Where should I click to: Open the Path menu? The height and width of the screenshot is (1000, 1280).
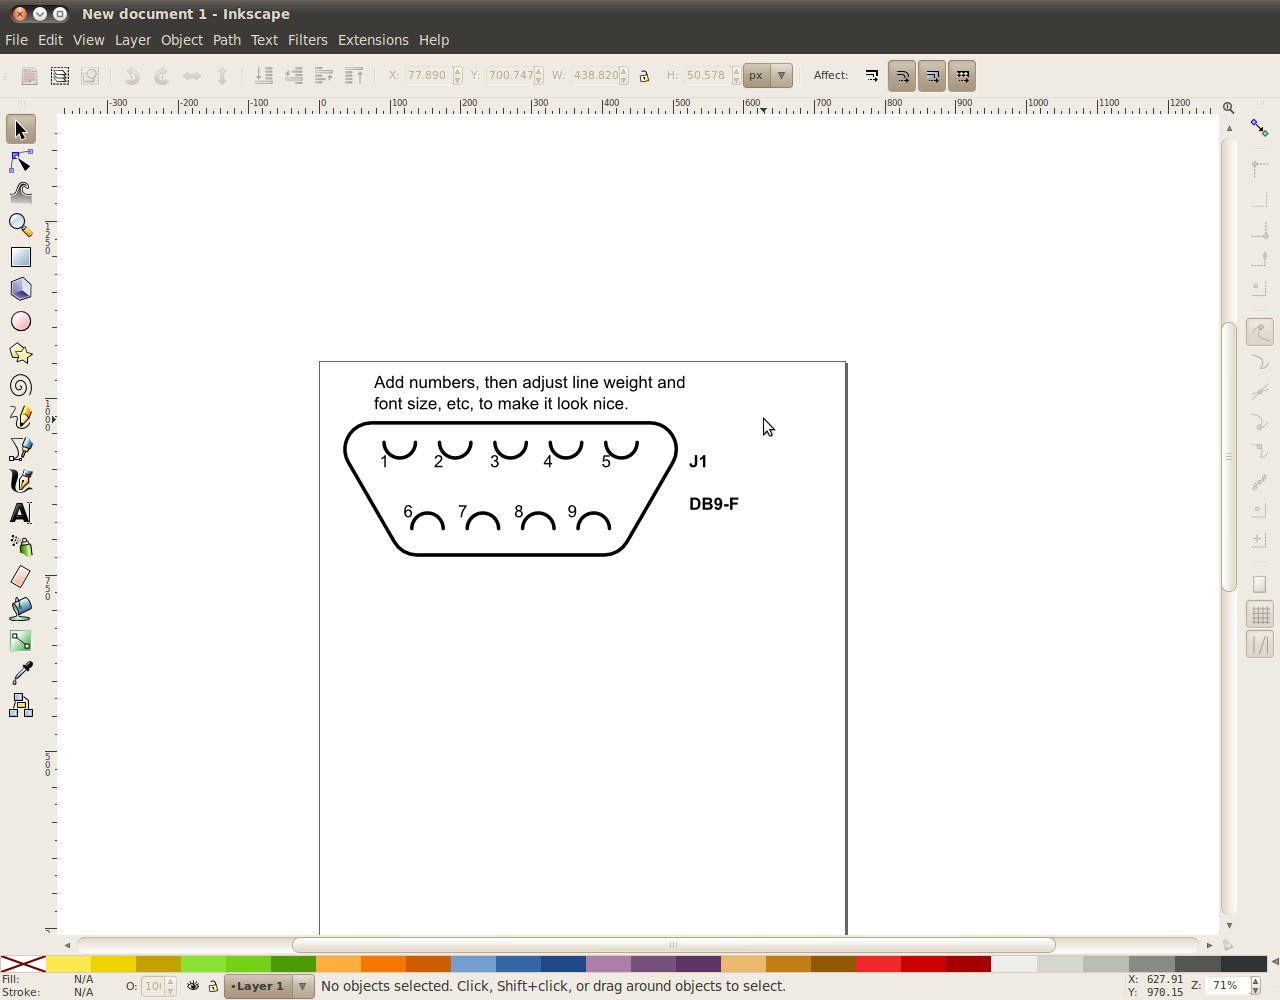226,40
